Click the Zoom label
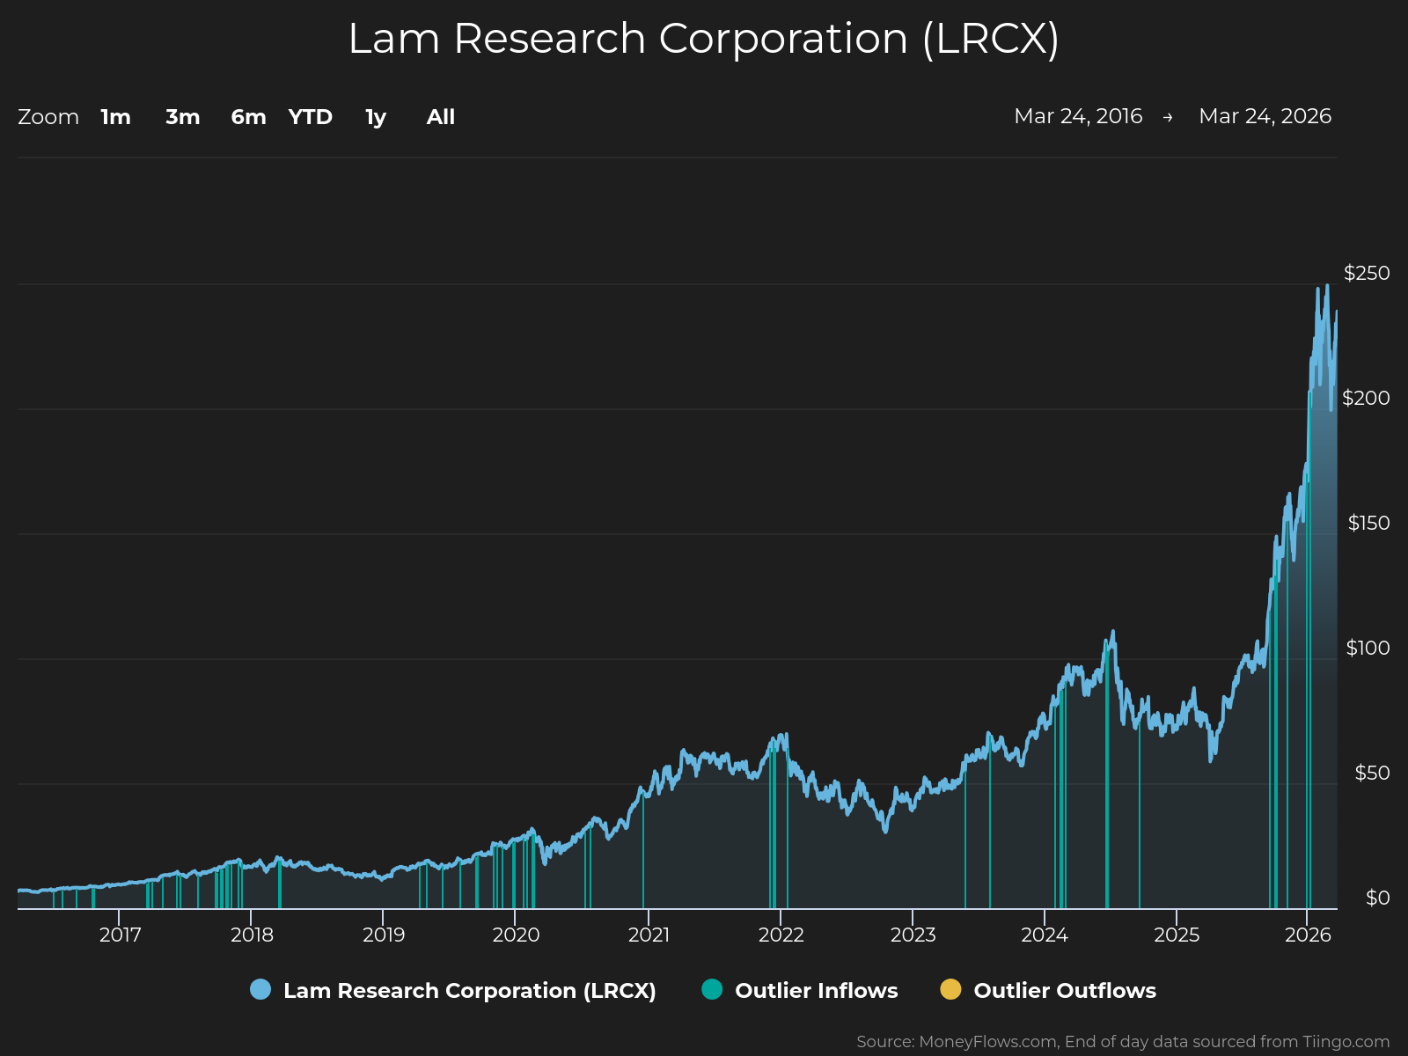Image resolution: width=1408 pixels, height=1056 pixels. pos(48,117)
